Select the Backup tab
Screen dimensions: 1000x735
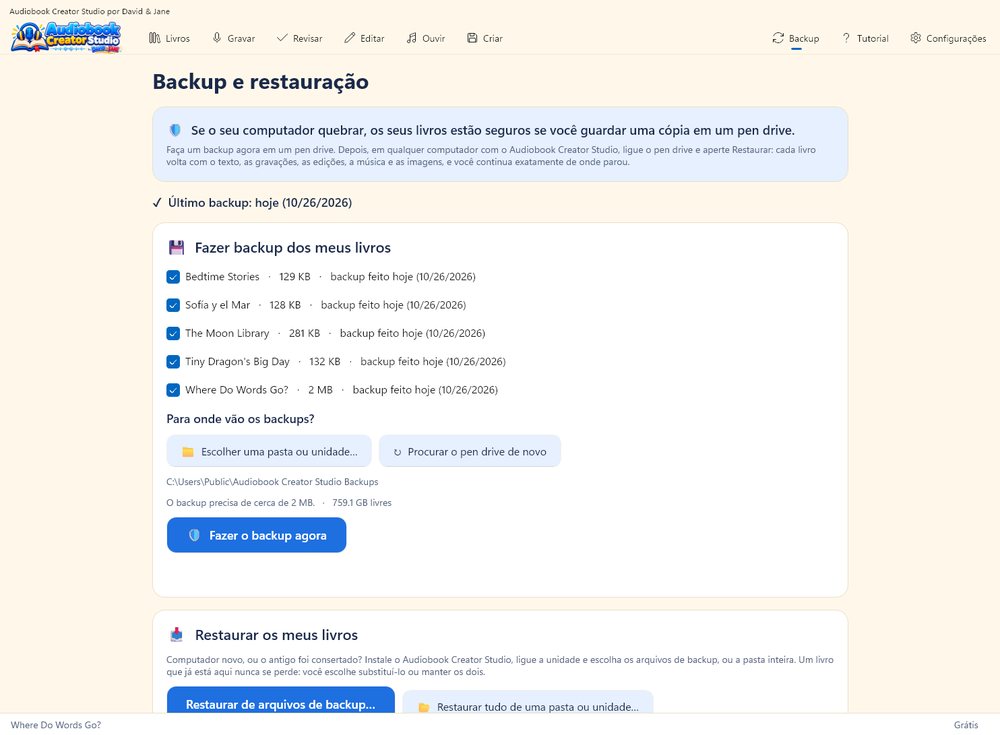click(x=796, y=38)
